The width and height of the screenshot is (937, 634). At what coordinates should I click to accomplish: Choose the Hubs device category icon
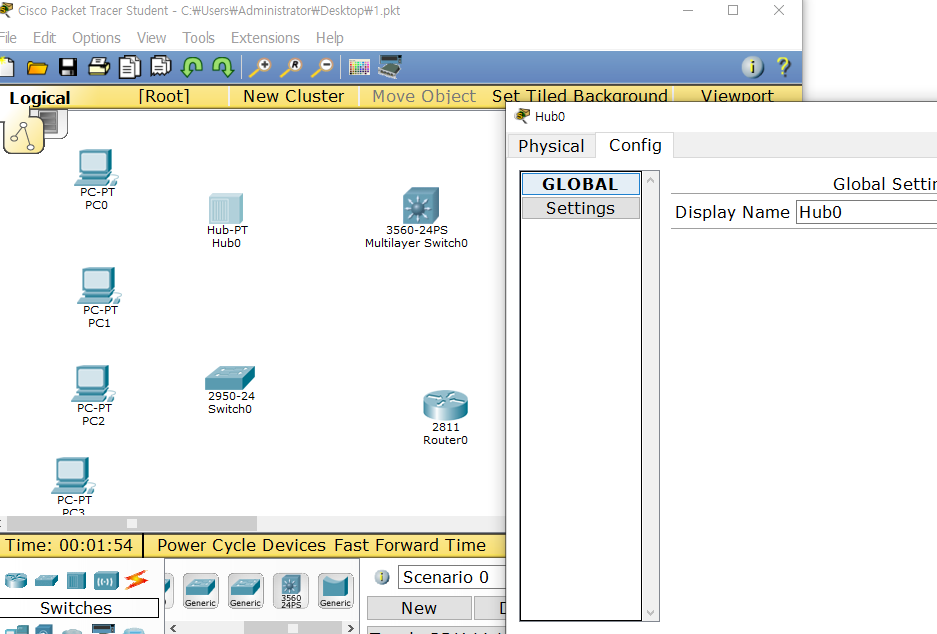(76, 580)
